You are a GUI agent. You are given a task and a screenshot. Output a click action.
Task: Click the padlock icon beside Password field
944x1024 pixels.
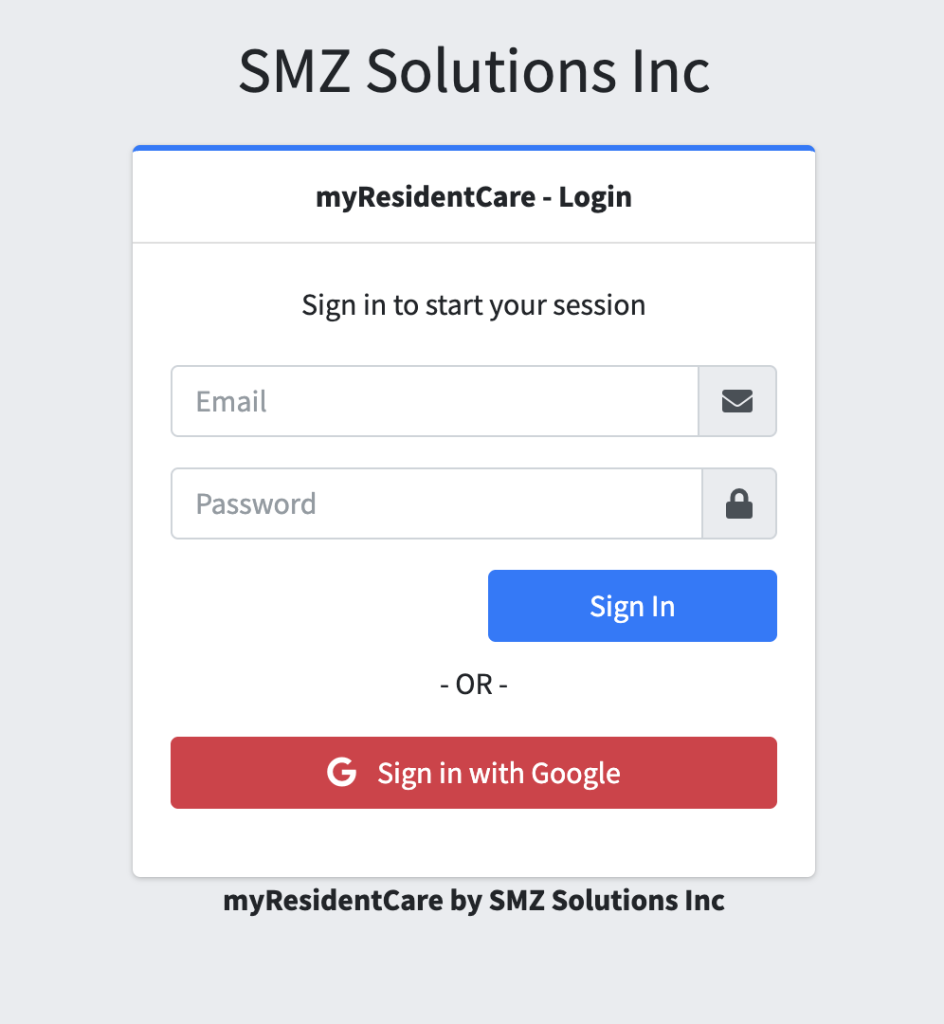(x=739, y=504)
